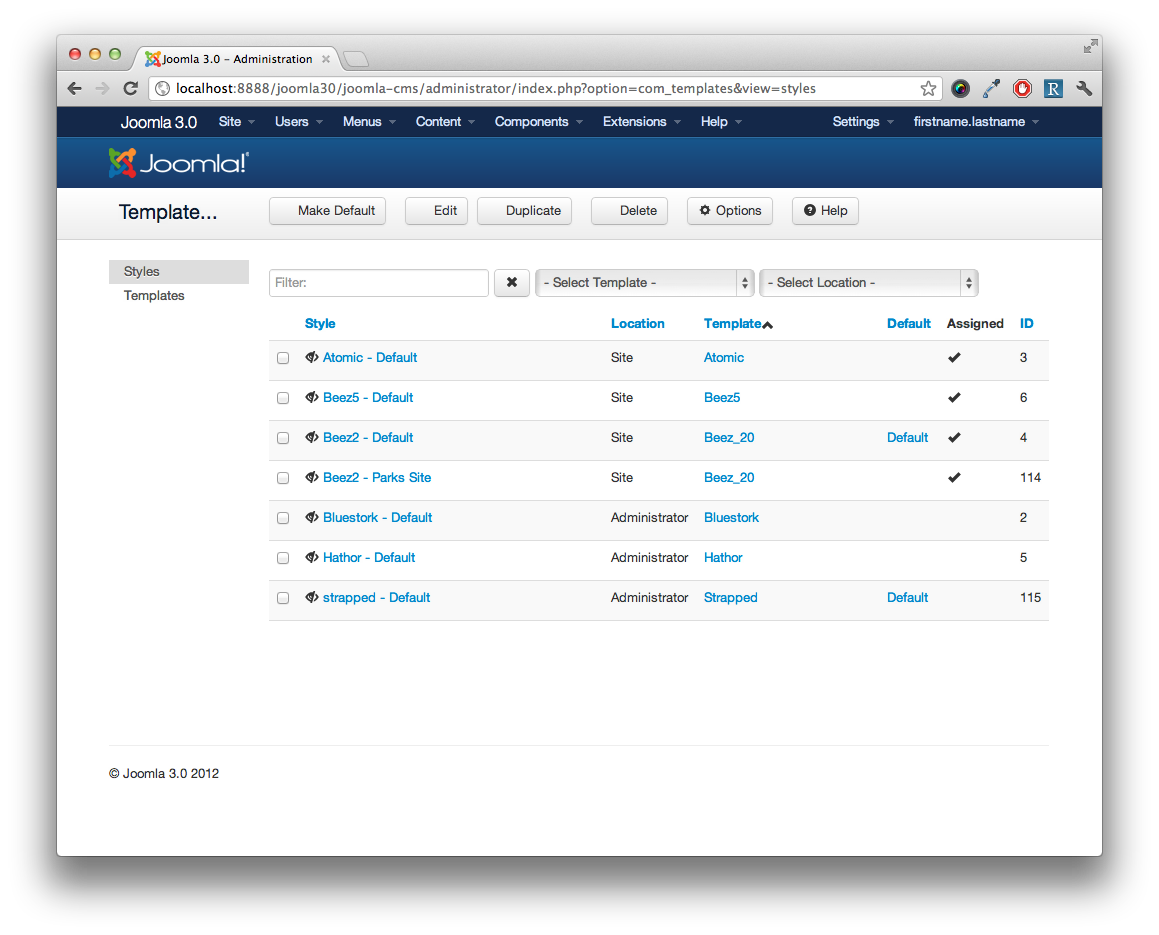Expand the firstname.lastname user menu
The width and height of the screenshot is (1159, 935).
[x=976, y=122]
